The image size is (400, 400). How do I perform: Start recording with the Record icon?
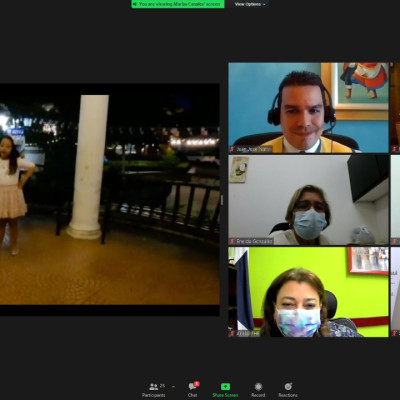click(258, 387)
